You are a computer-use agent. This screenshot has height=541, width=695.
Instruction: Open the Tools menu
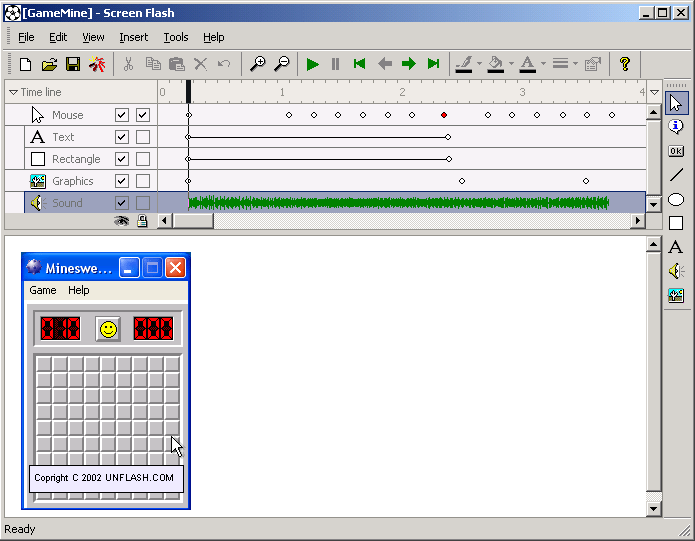[176, 37]
